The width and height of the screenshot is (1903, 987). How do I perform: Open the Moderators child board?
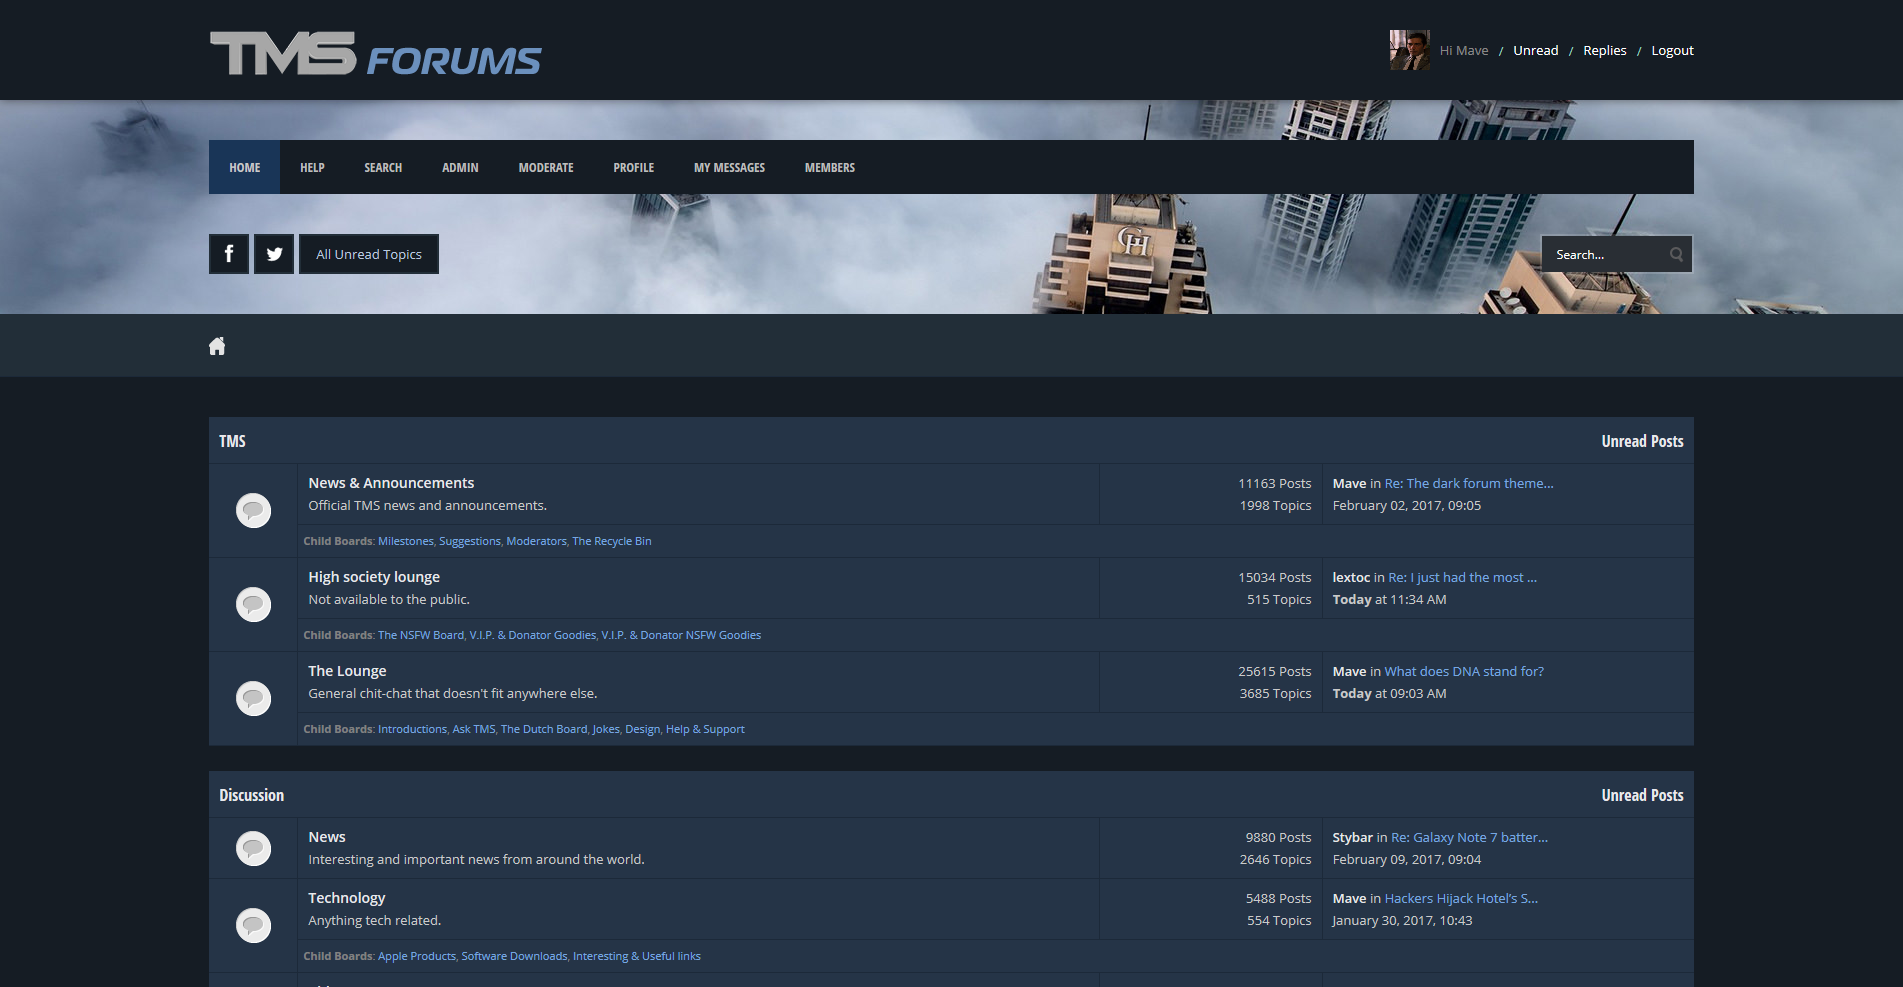coord(536,541)
